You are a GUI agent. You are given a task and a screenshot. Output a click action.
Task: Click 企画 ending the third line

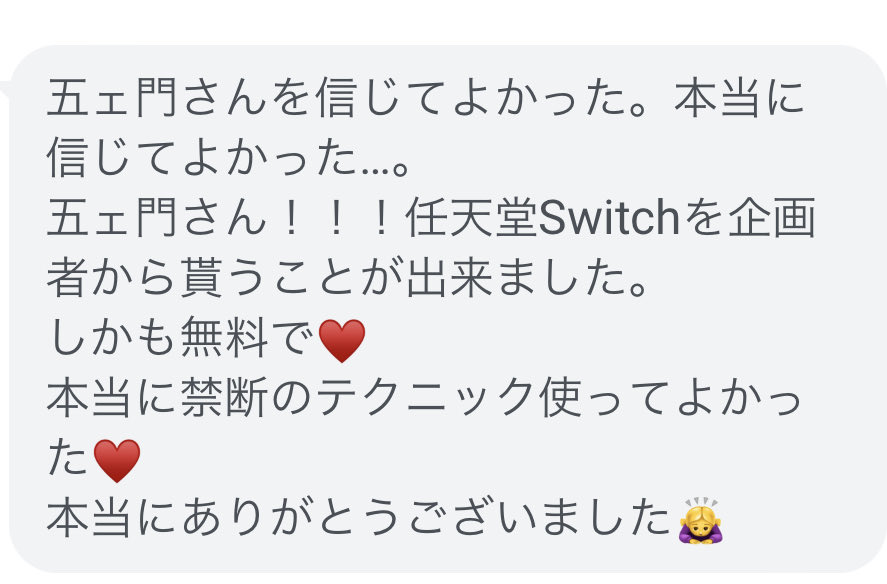click(x=771, y=218)
